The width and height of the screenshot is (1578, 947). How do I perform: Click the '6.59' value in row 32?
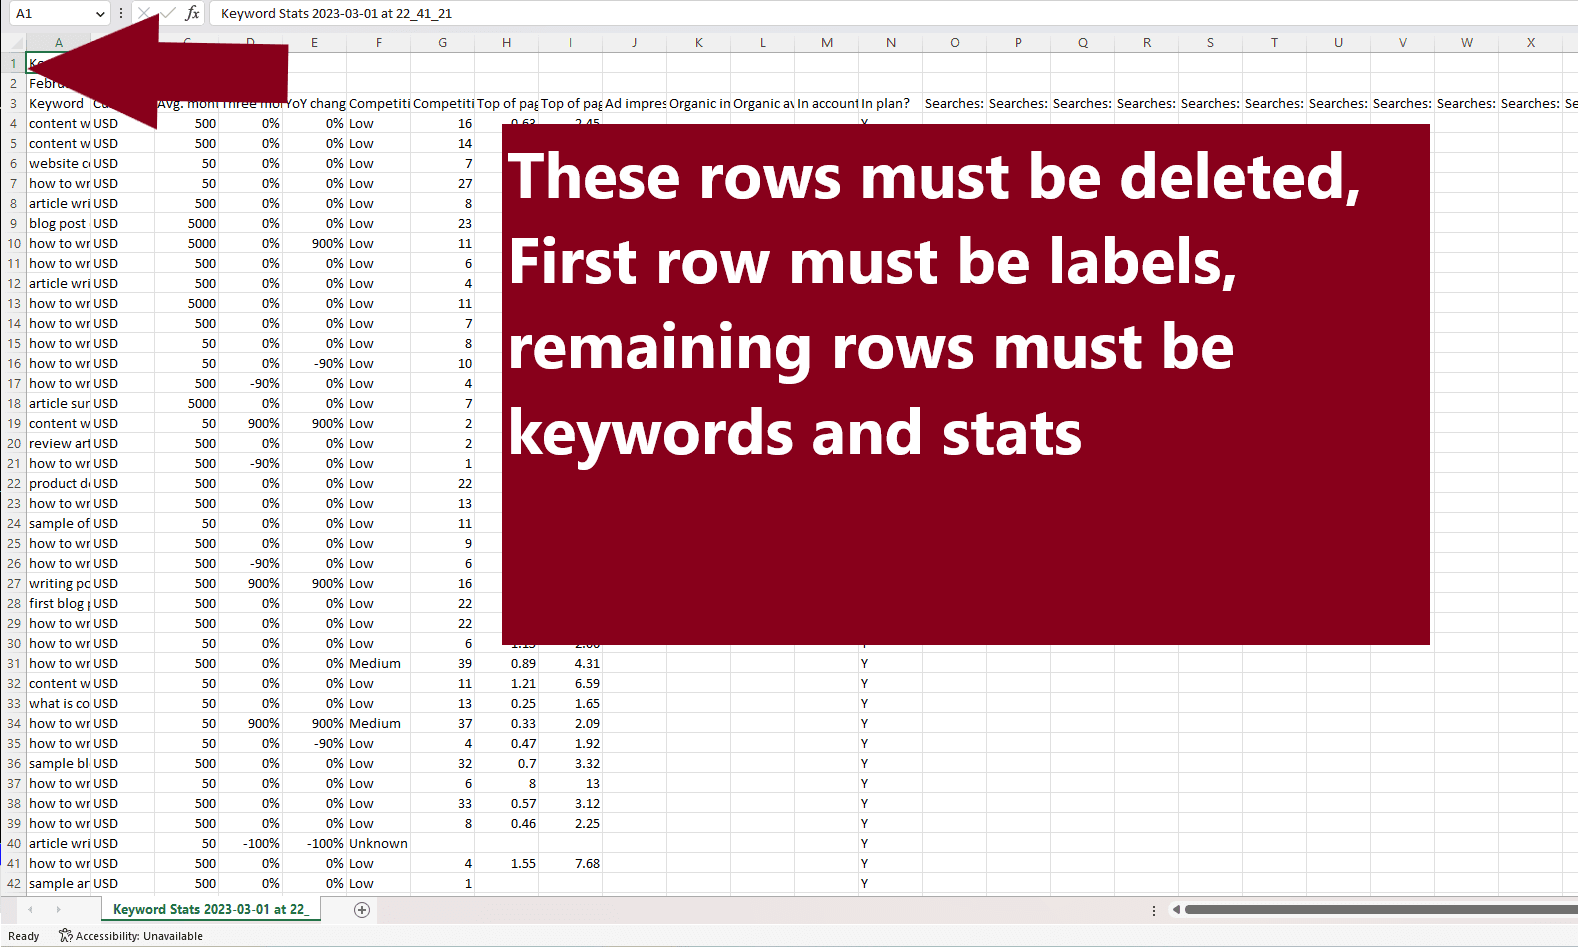coord(570,683)
